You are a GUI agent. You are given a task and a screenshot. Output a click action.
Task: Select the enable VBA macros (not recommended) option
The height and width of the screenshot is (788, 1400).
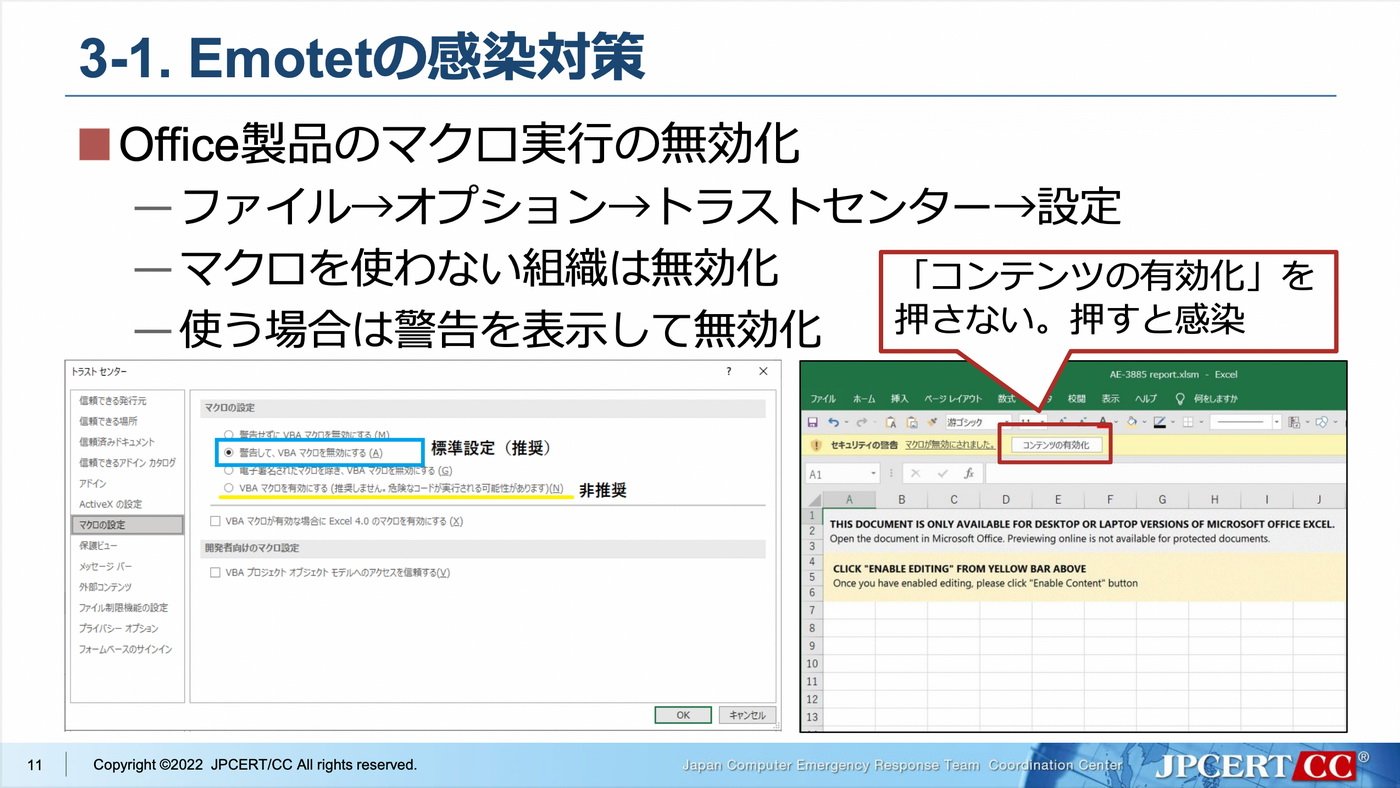point(229,488)
